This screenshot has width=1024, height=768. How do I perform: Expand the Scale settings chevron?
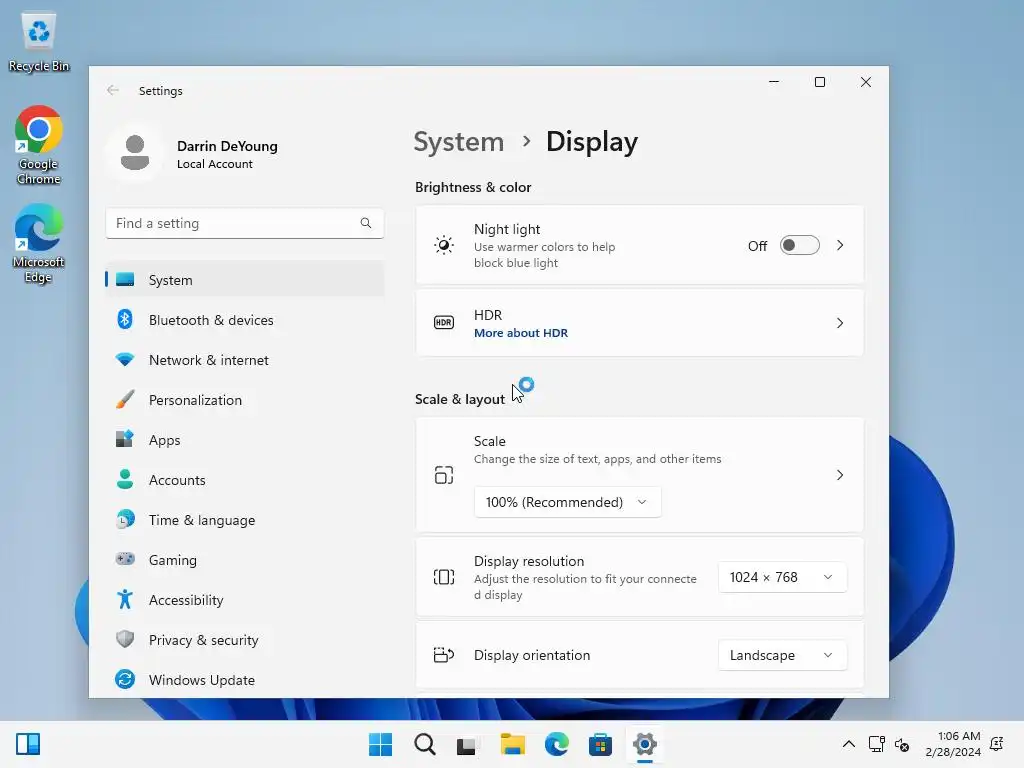point(840,475)
